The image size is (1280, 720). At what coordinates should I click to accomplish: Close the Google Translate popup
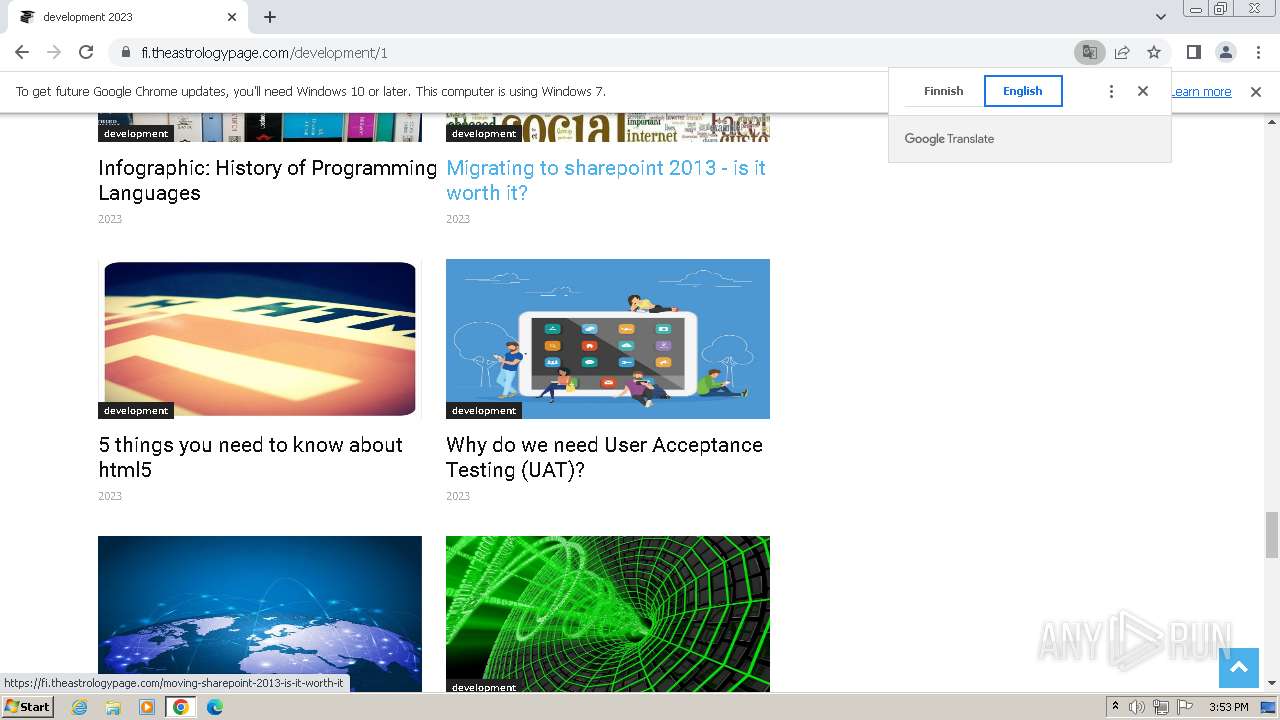(1143, 91)
